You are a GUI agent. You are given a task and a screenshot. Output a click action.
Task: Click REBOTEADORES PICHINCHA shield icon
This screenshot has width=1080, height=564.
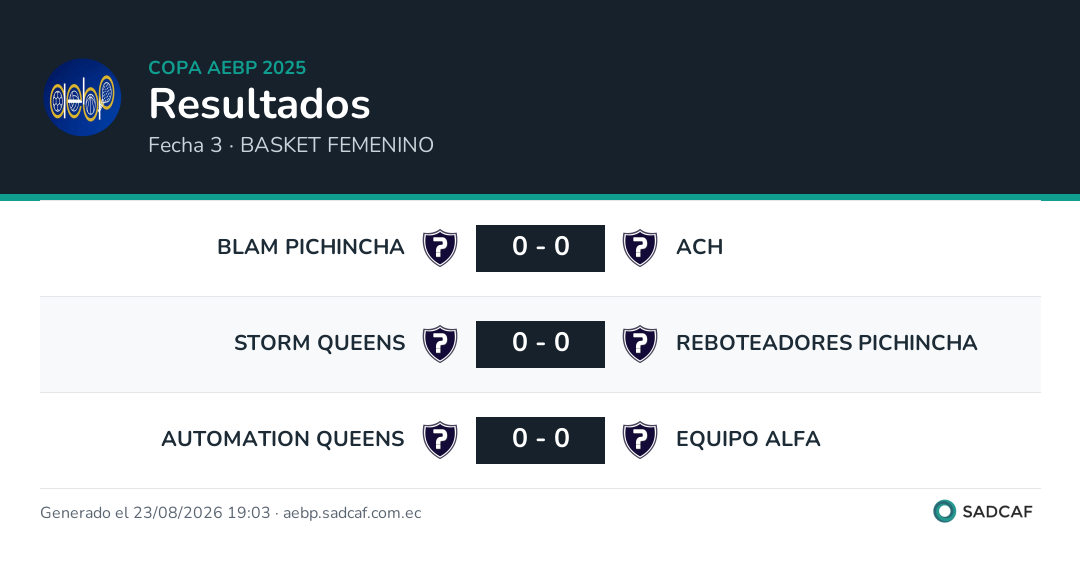pos(640,344)
